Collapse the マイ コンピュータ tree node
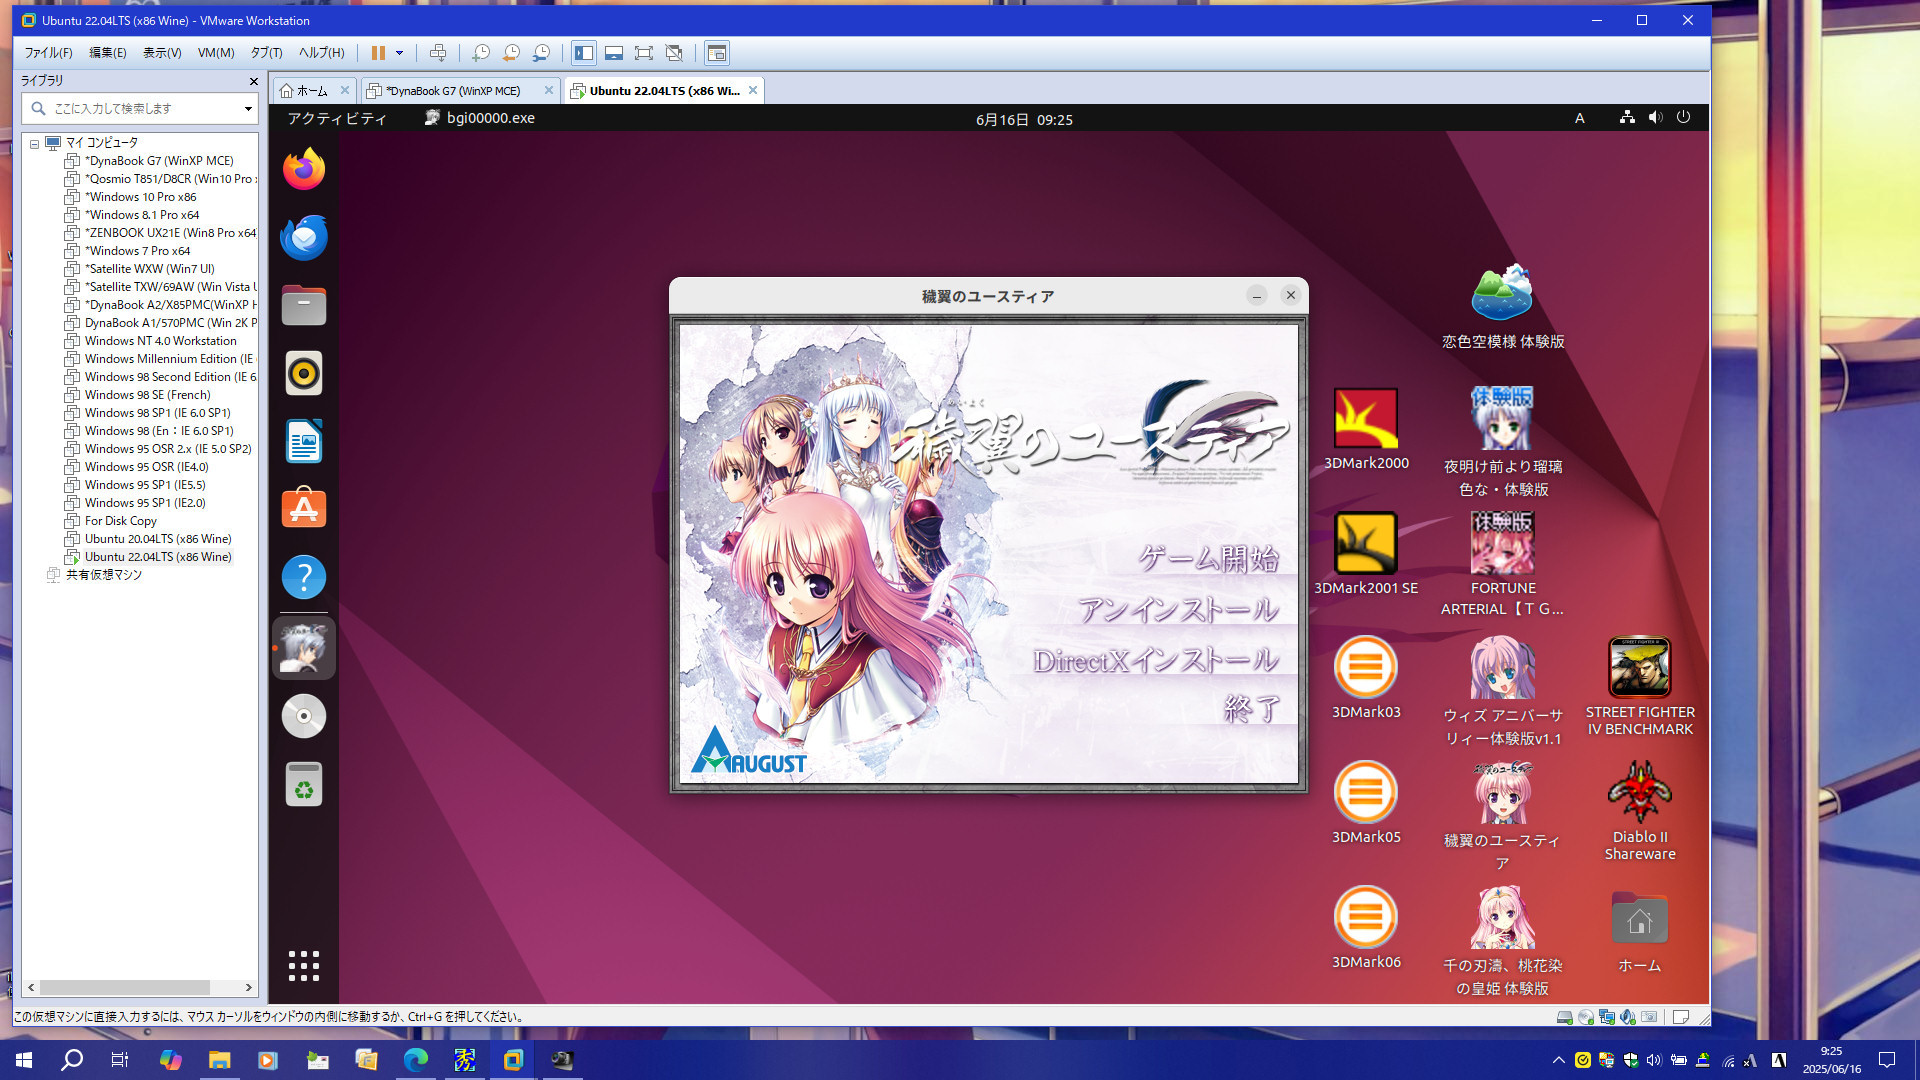The image size is (1920, 1080). pos(34,143)
